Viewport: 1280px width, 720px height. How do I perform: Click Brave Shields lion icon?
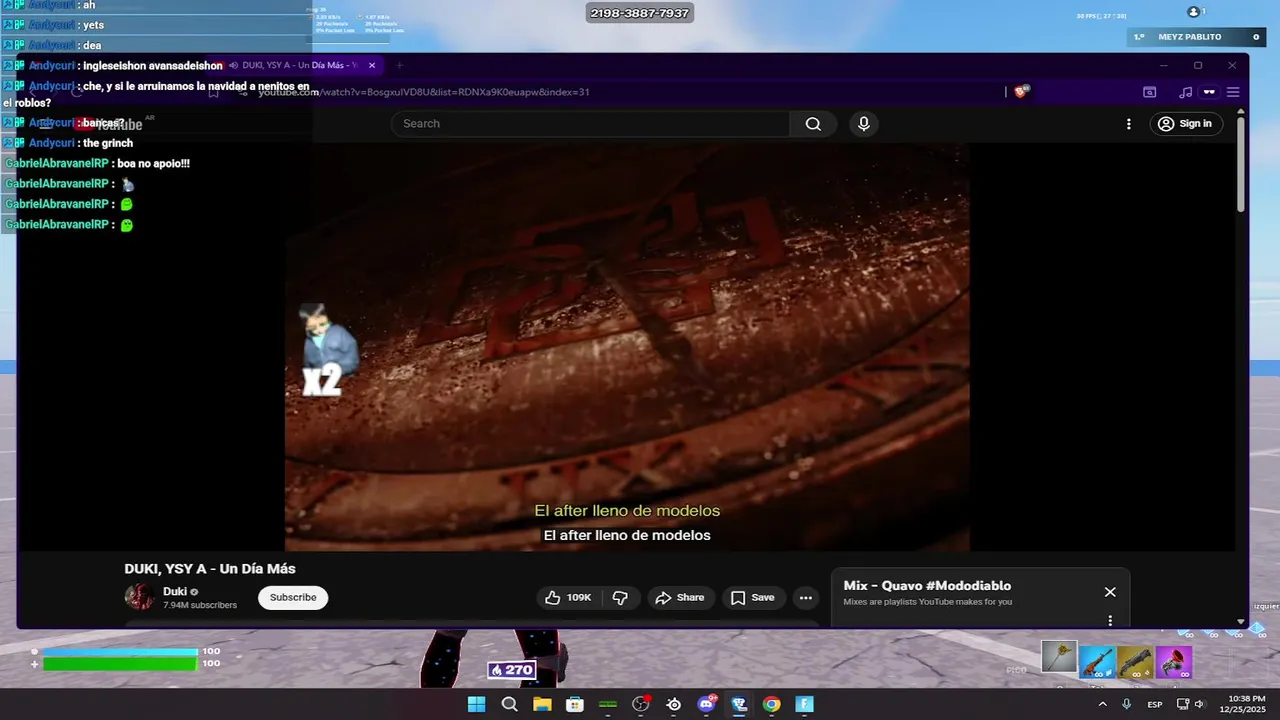1021,91
